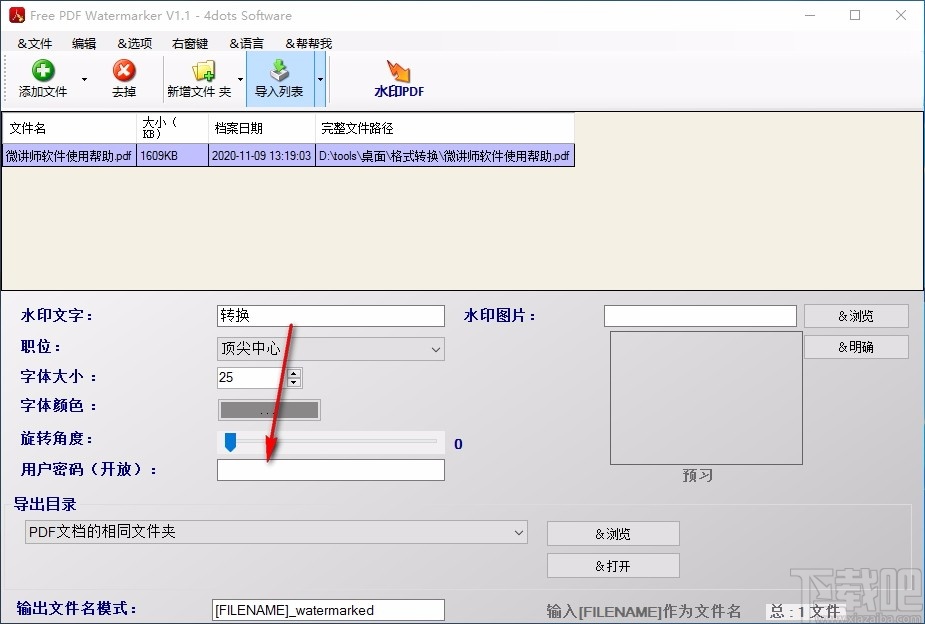Click the green 添加文件 plus icon
Viewport: 925px width, 624px height.
coord(43,71)
